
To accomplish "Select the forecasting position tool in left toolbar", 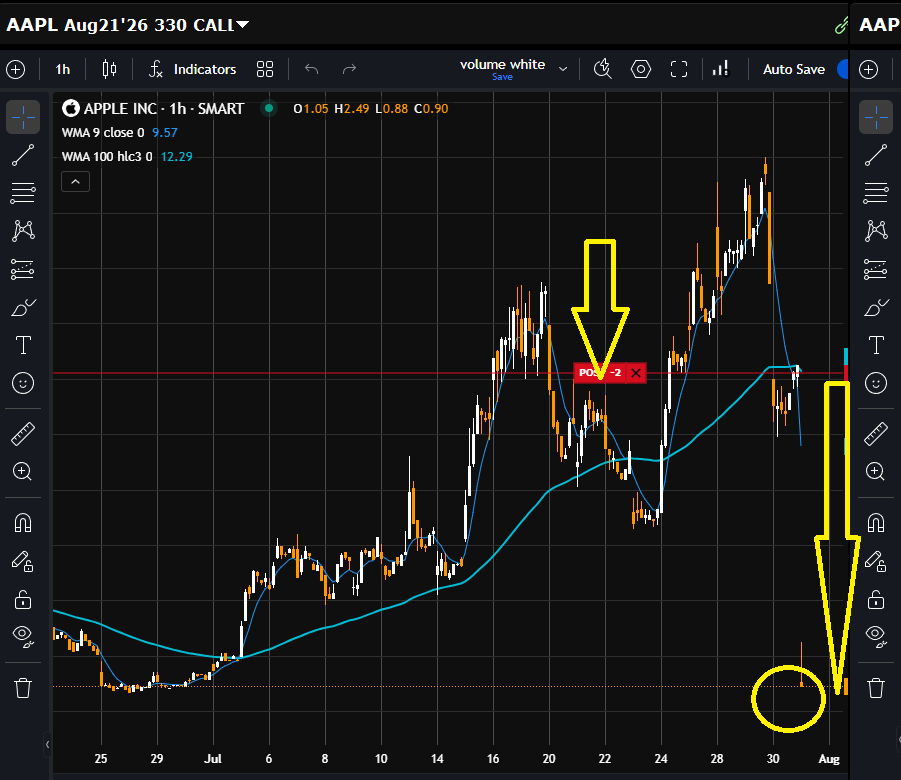I will point(23,269).
